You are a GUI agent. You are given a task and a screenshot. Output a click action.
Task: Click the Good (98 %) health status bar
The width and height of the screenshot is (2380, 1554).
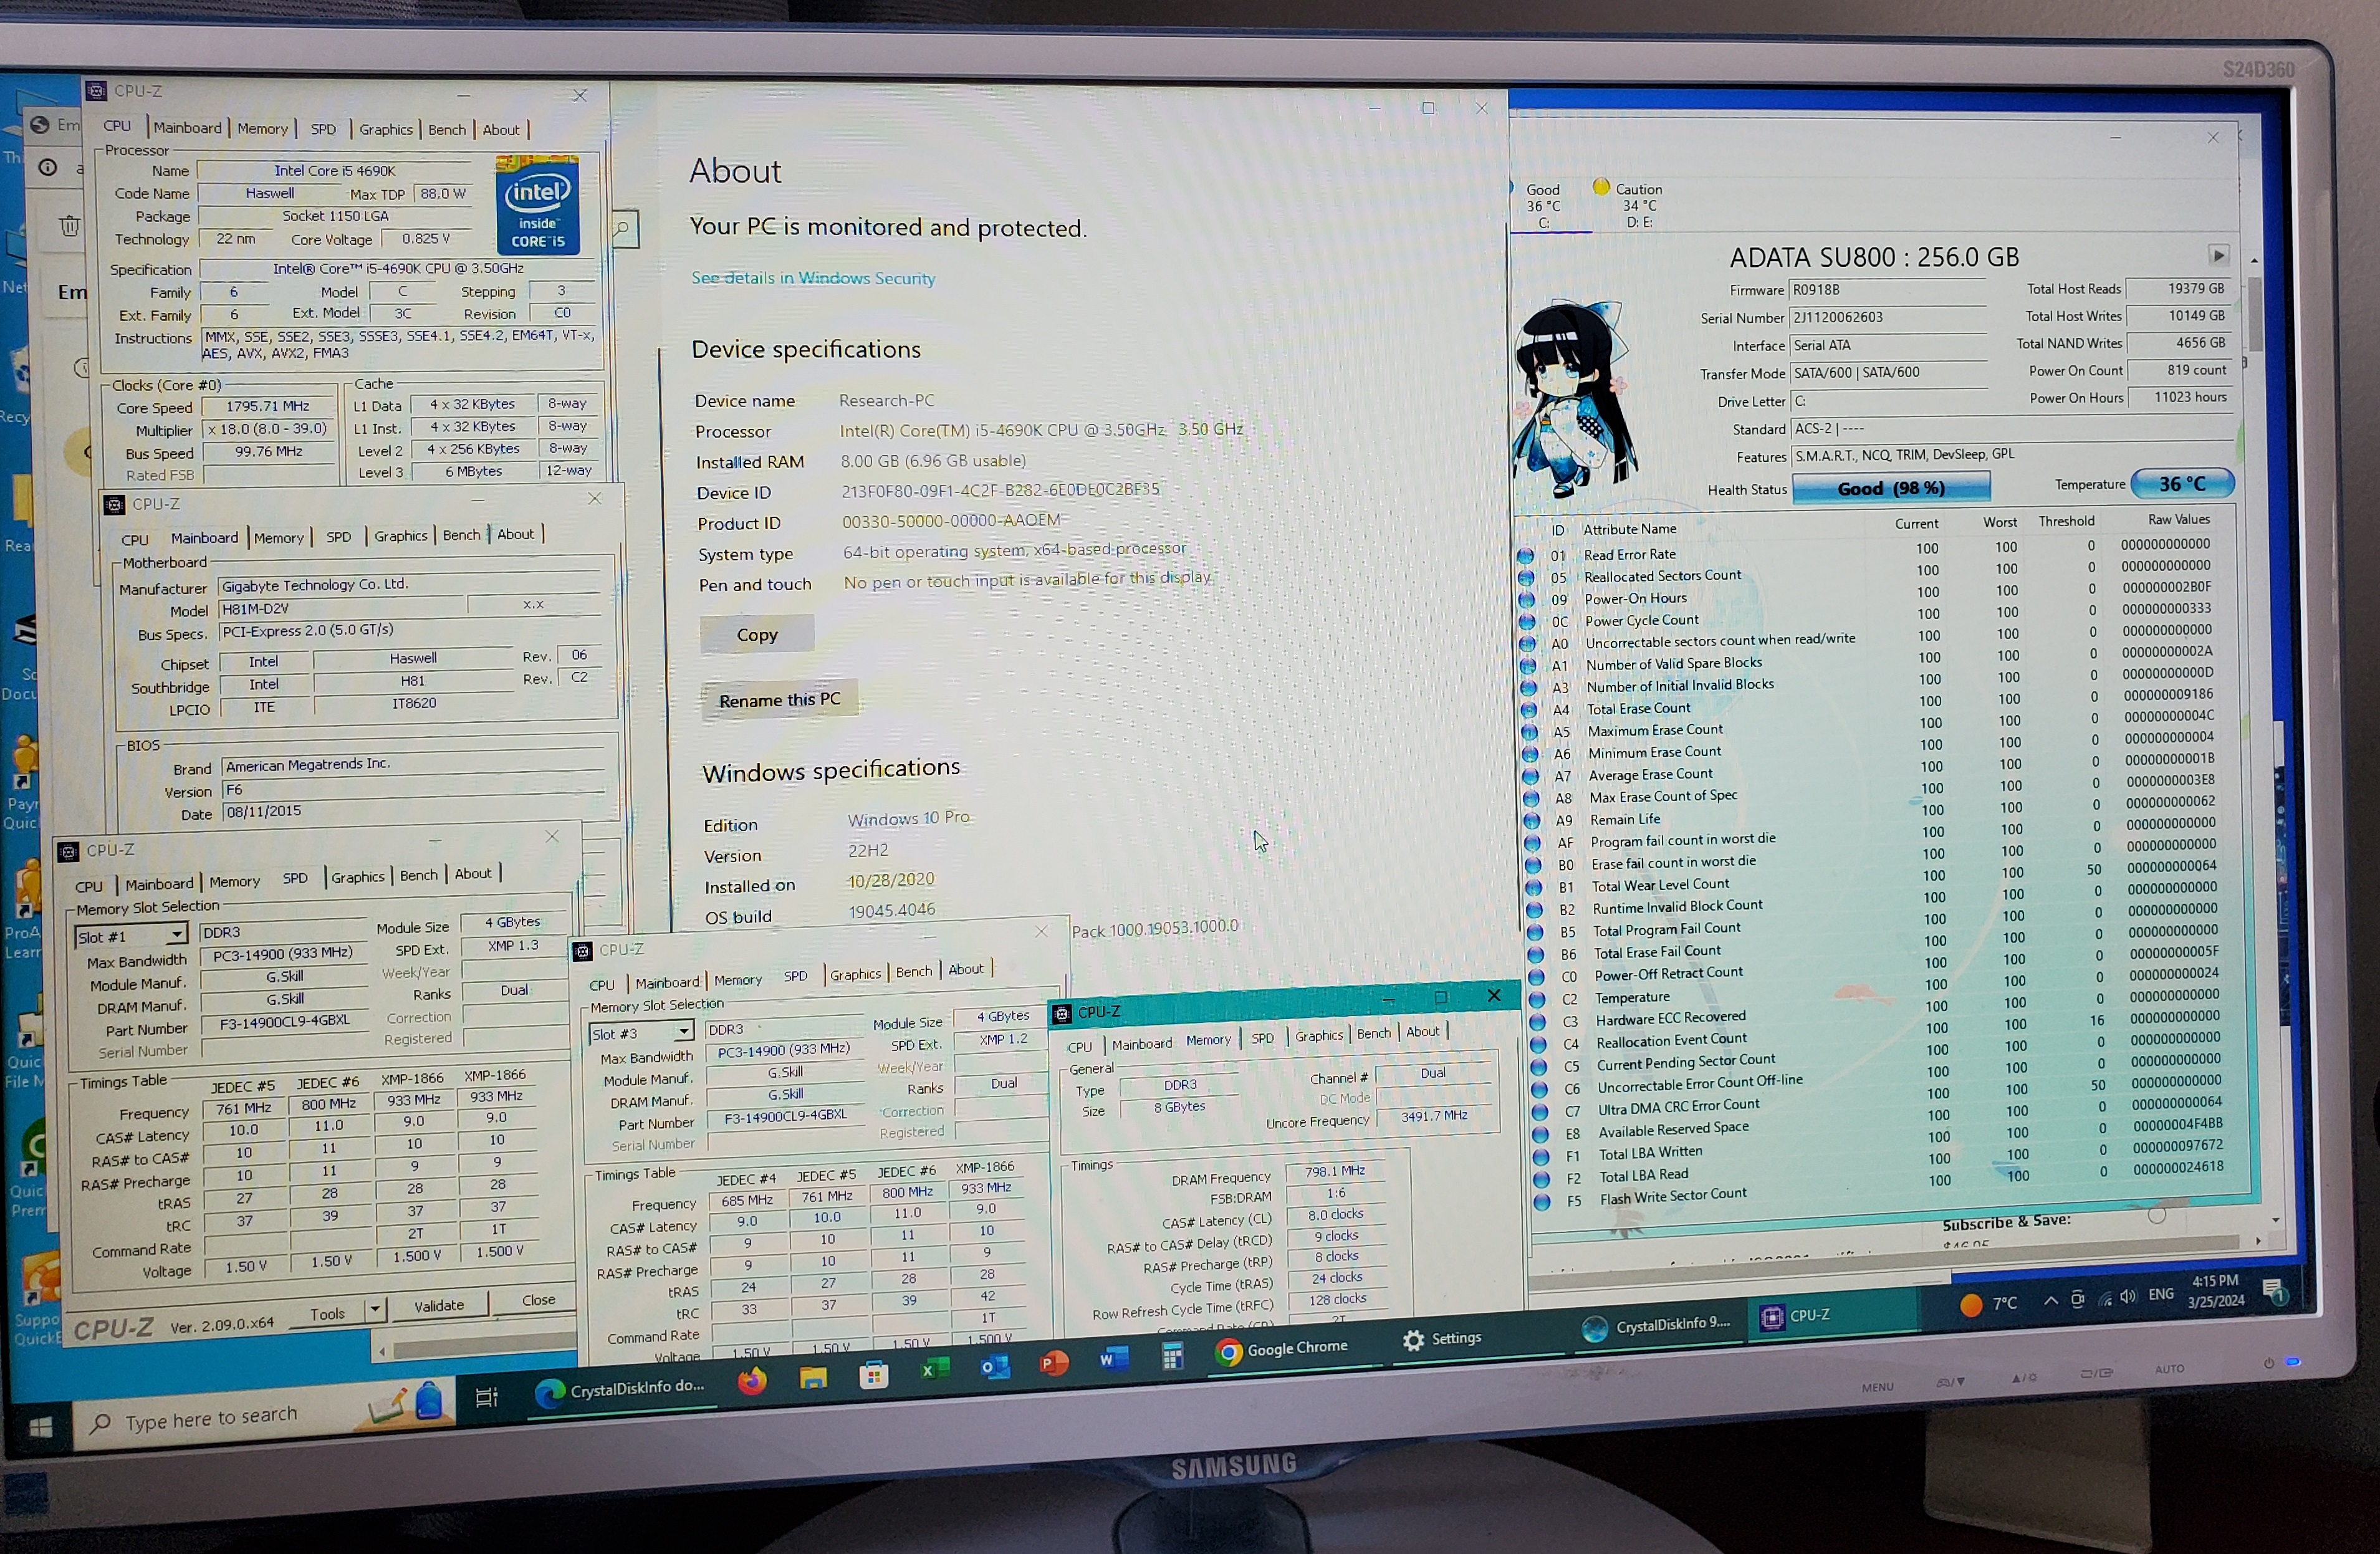[1890, 488]
